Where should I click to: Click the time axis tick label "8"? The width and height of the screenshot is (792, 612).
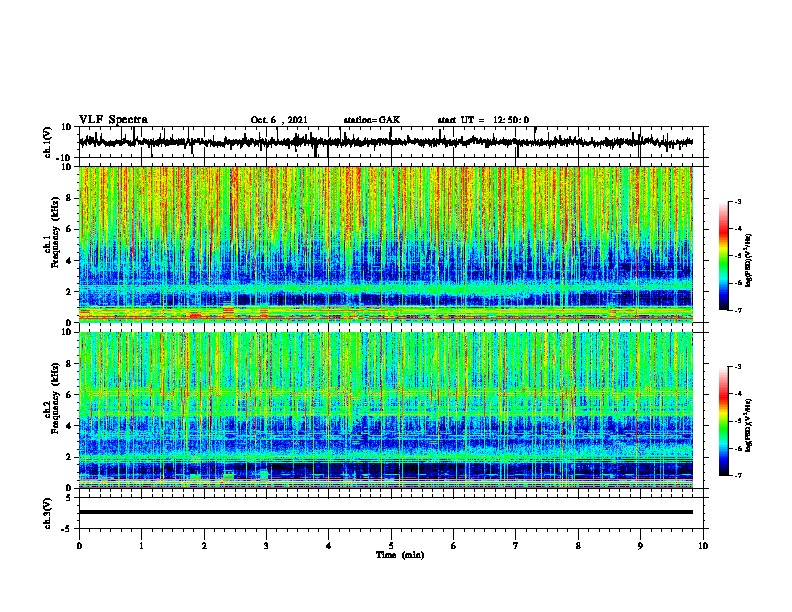tap(578, 546)
